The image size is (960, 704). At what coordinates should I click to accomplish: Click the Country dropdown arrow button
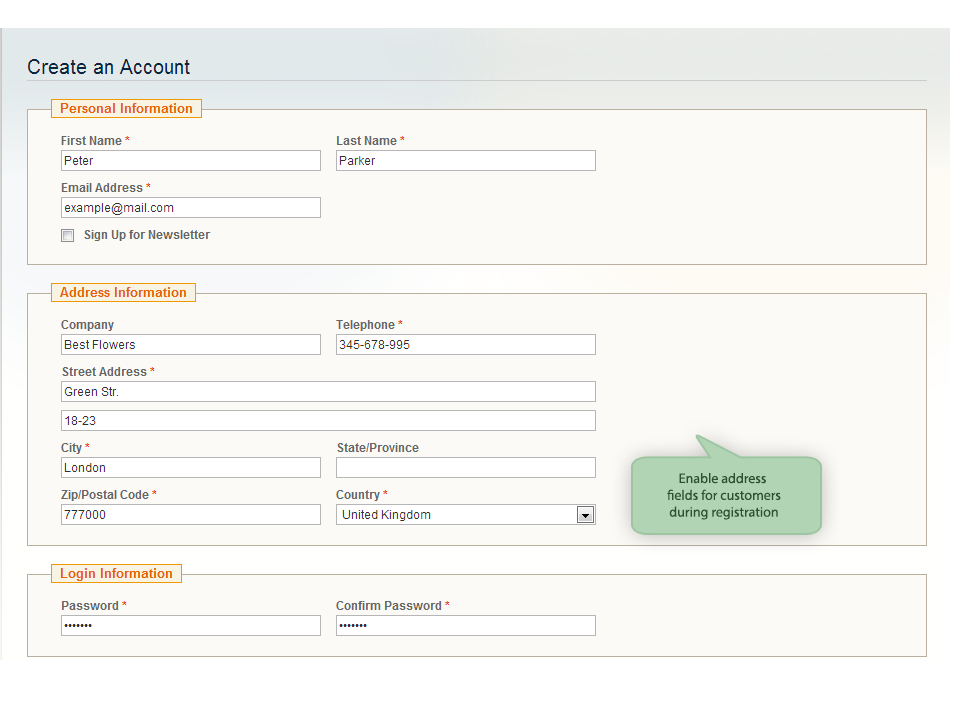click(x=585, y=515)
